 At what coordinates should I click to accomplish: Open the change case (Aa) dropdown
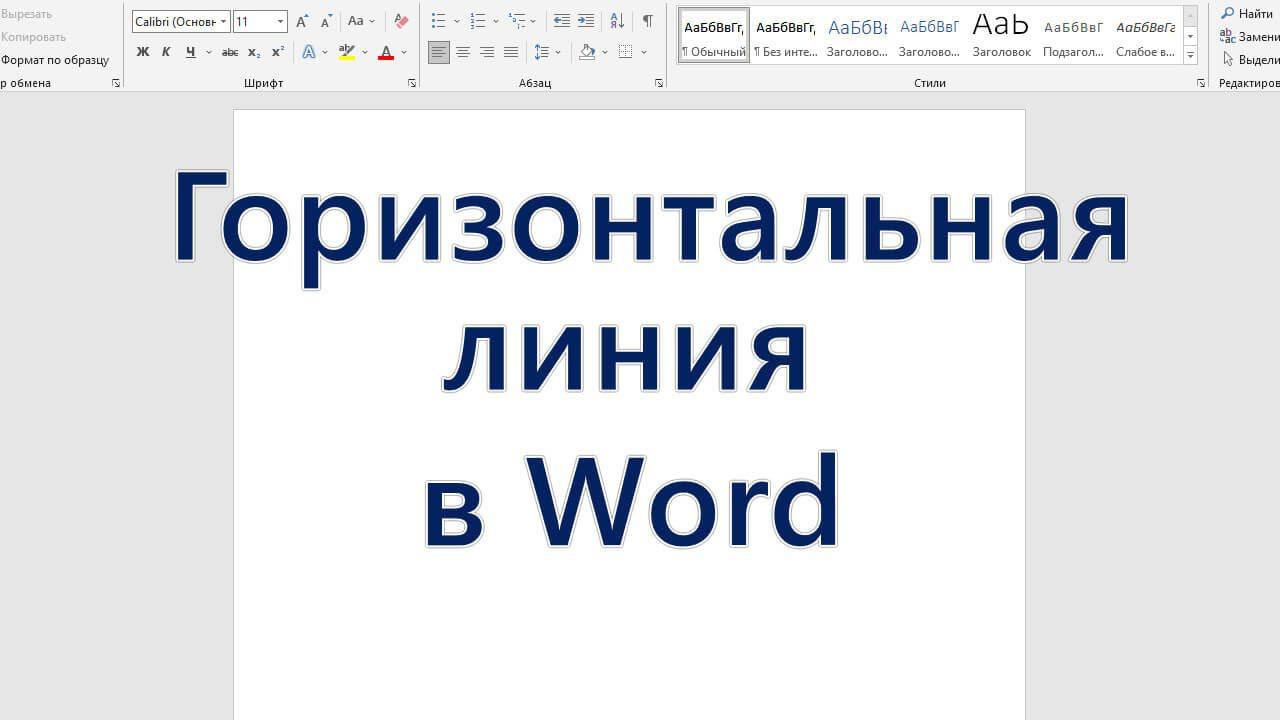pyautogui.click(x=361, y=21)
